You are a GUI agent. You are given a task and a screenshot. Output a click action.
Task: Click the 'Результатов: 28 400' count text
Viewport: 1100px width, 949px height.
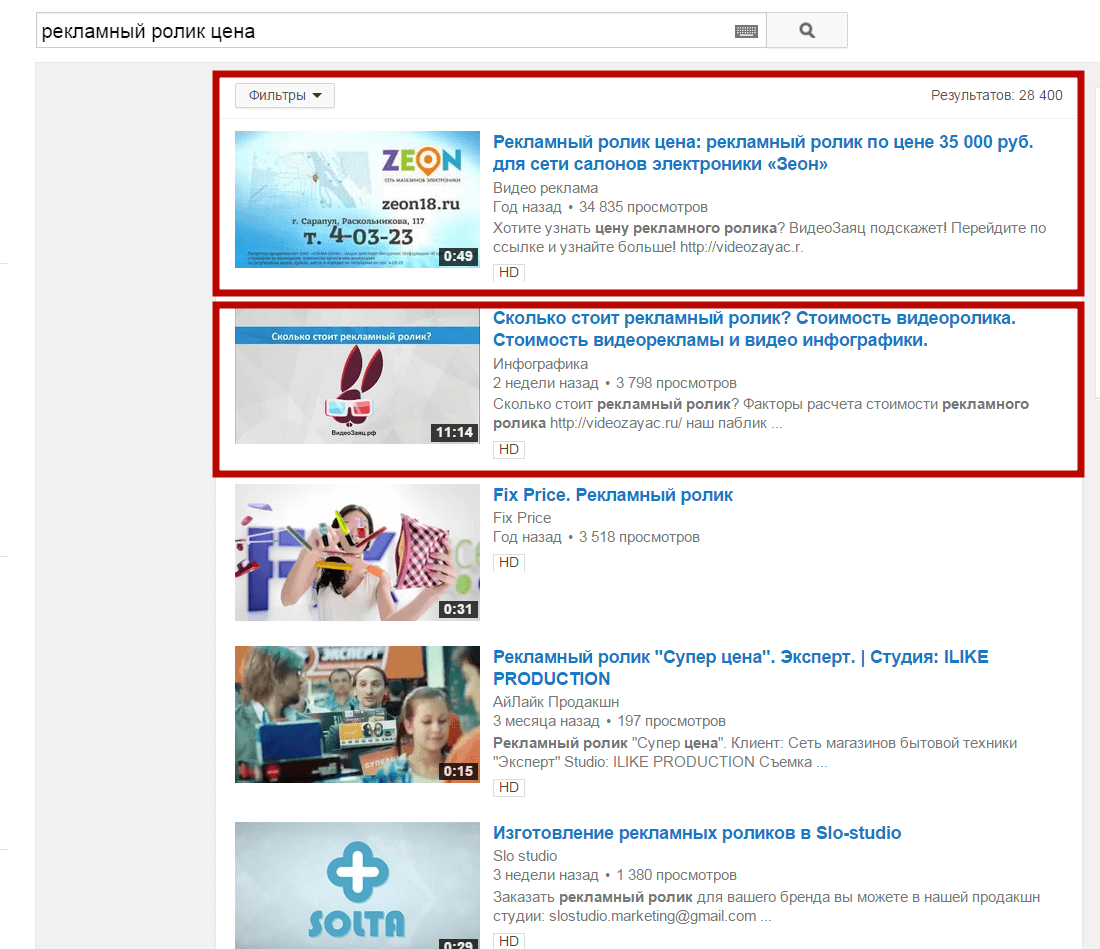tap(996, 95)
